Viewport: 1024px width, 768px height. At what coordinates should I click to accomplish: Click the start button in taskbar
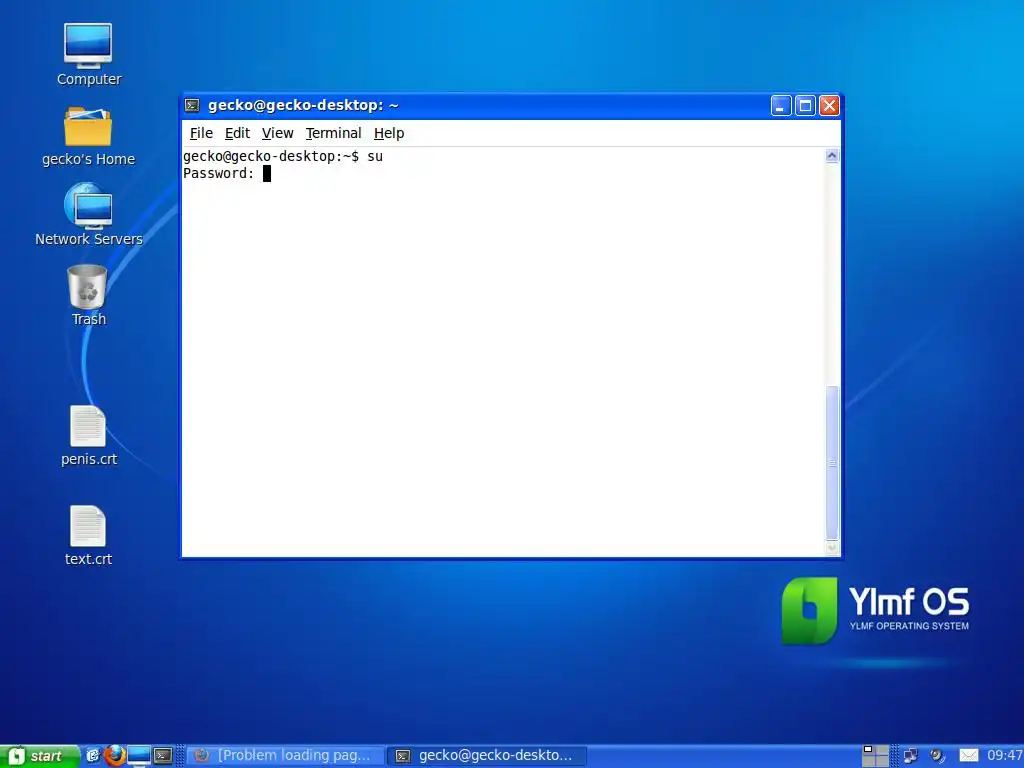pos(39,756)
